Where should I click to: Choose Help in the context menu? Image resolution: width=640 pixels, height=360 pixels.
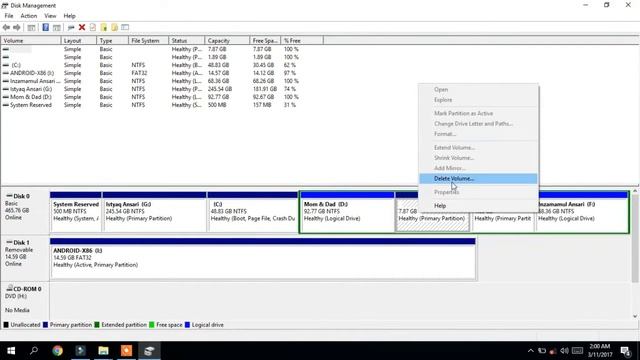pos(478,206)
